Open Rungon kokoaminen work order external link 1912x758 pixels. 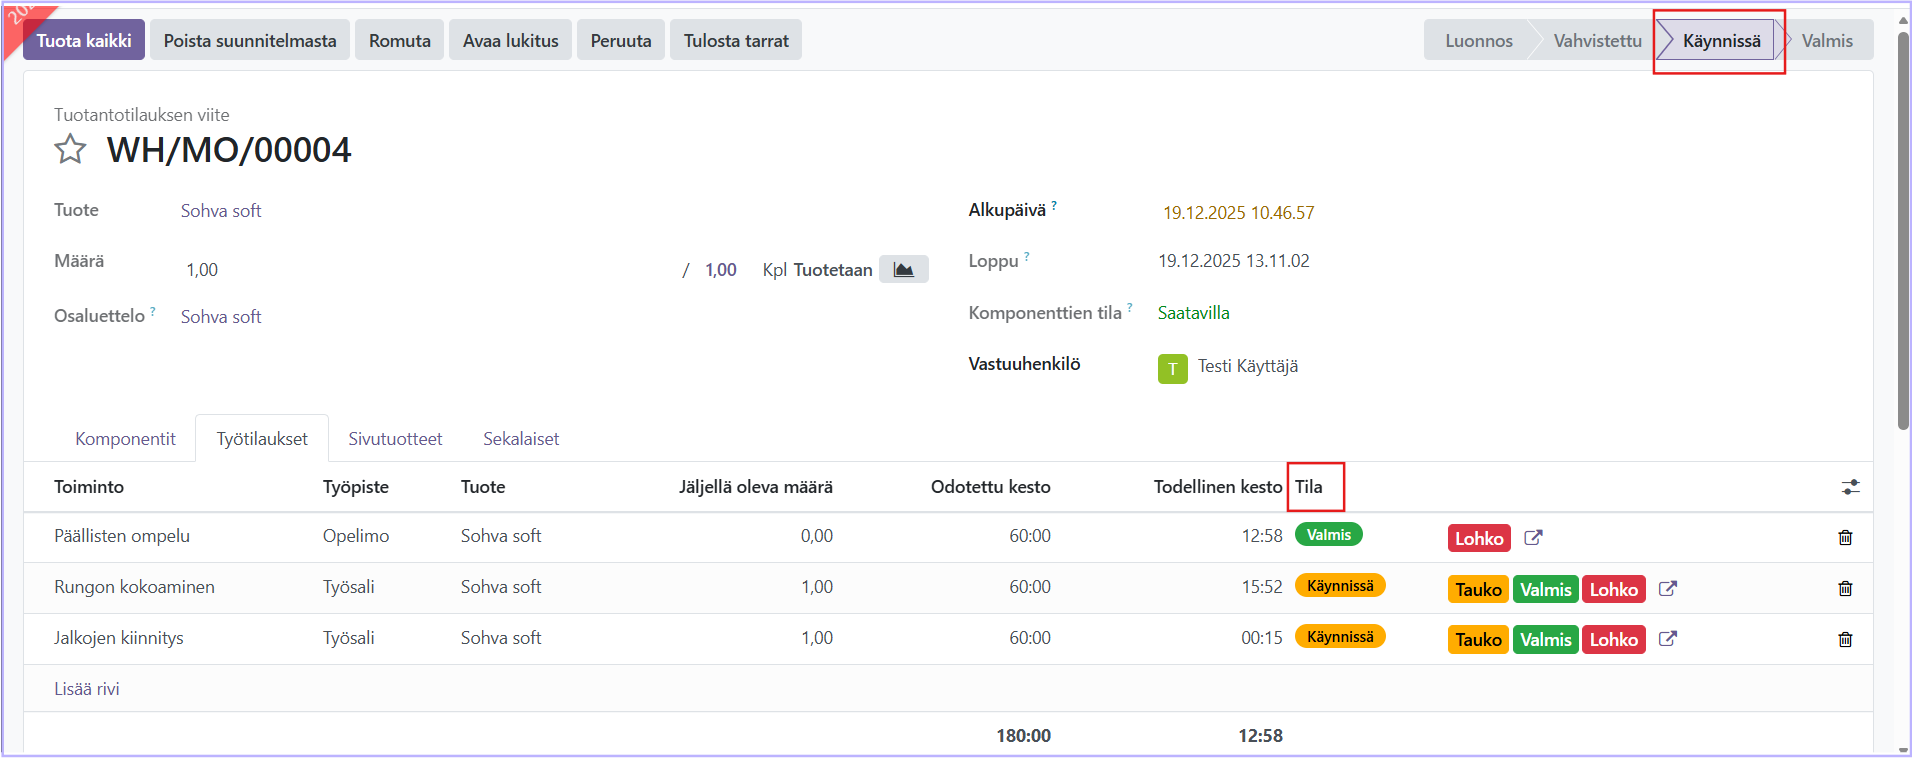pyautogui.click(x=1667, y=589)
